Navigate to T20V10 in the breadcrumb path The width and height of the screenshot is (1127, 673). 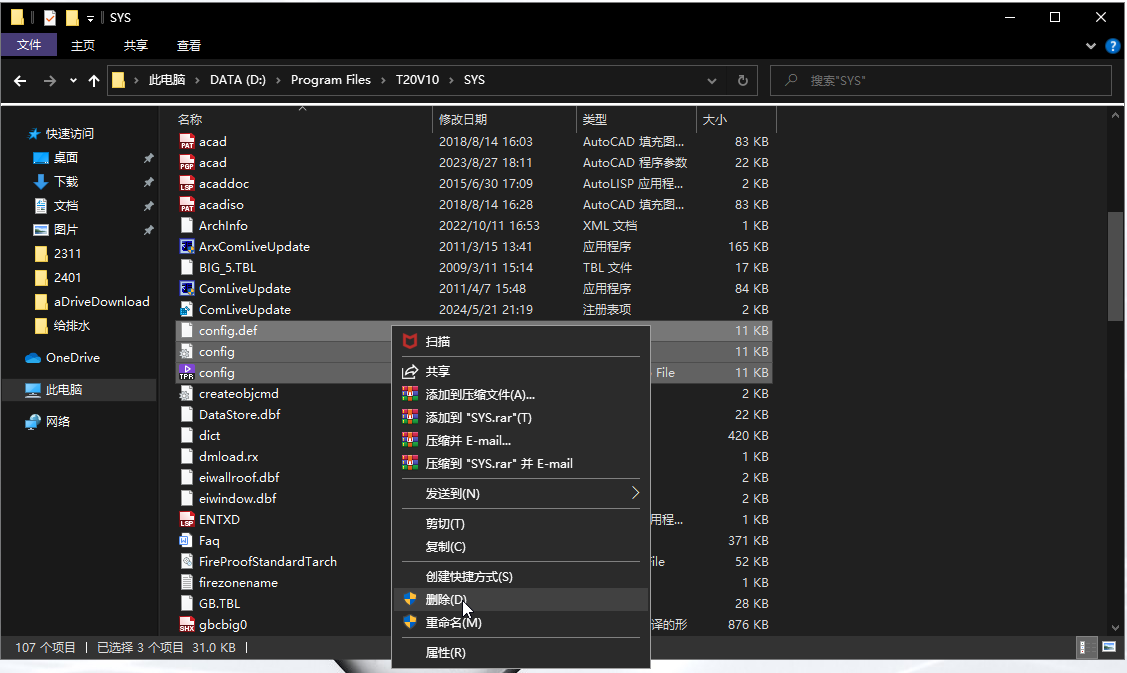tap(417, 80)
